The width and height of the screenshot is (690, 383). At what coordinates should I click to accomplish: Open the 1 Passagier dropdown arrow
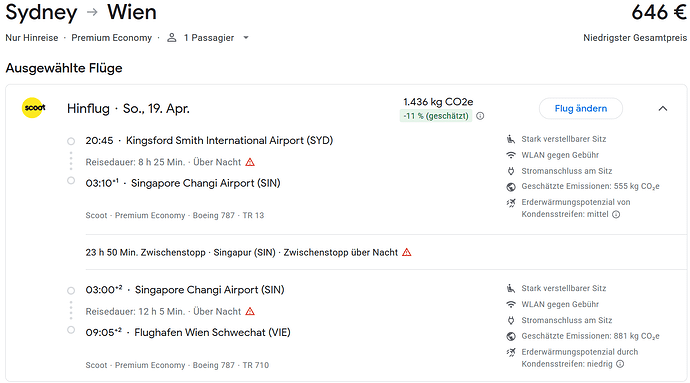pyautogui.click(x=246, y=38)
